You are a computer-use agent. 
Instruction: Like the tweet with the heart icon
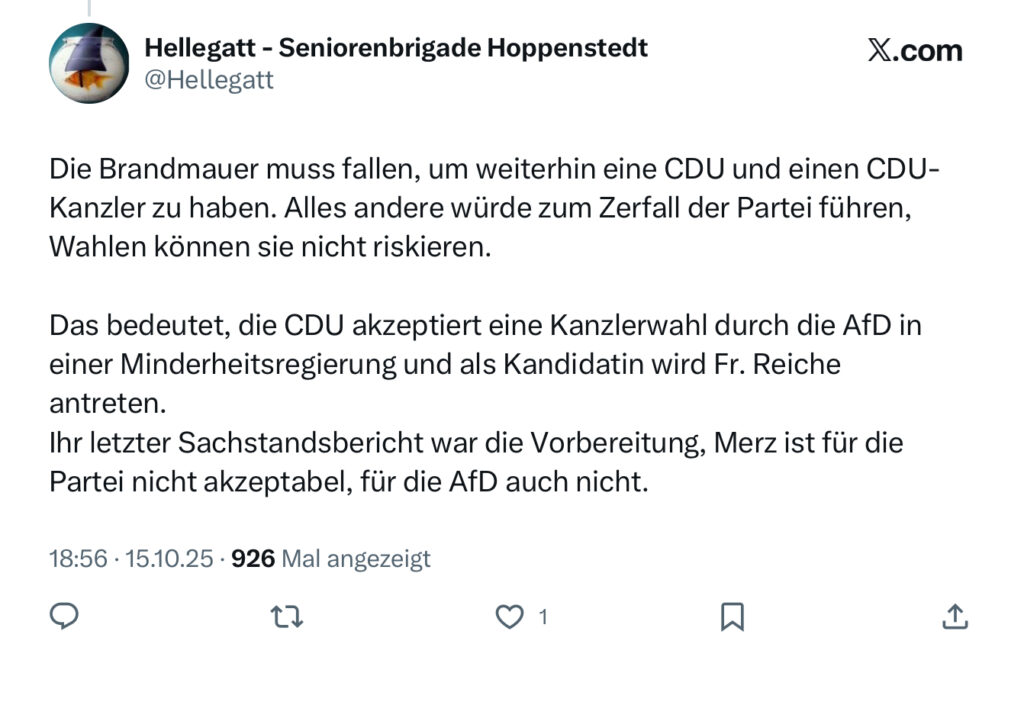pyautogui.click(x=510, y=617)
